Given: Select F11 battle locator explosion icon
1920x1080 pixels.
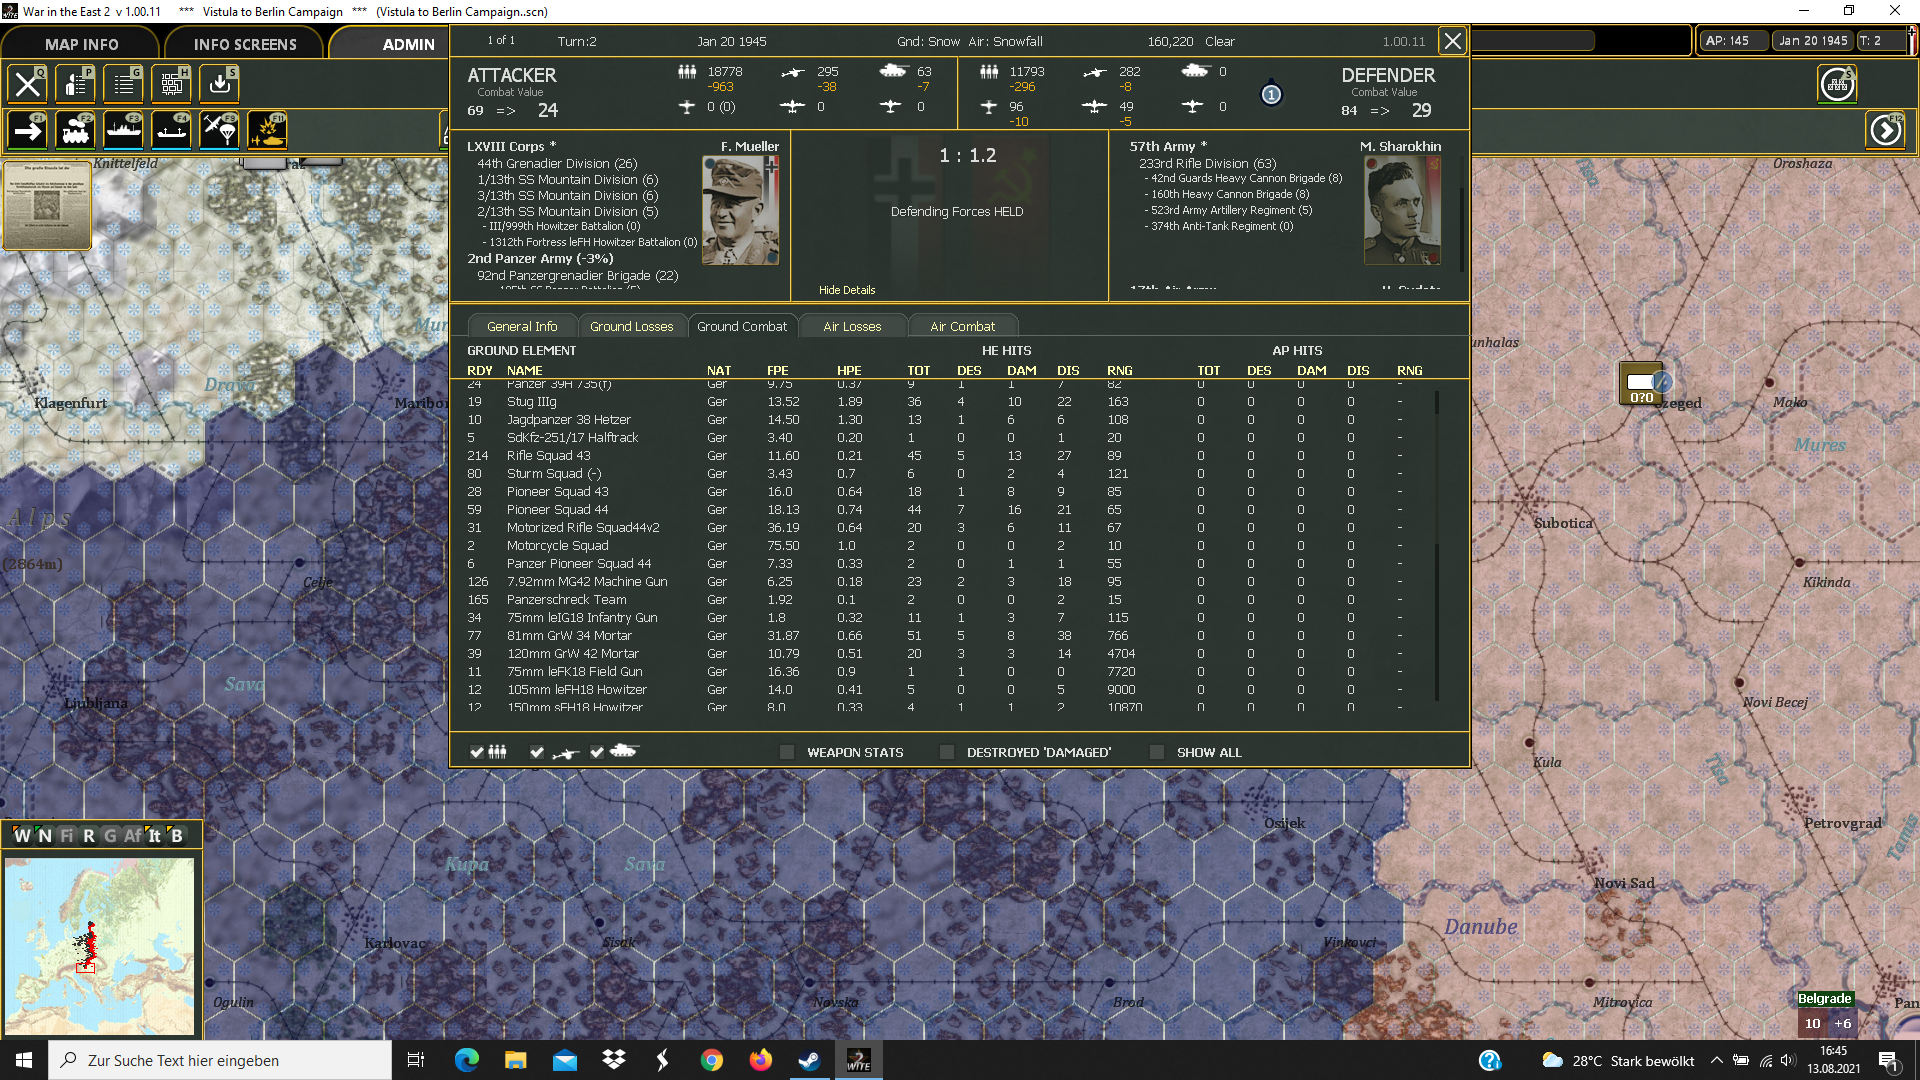Looking at the screenshot, I should point(267,130).
